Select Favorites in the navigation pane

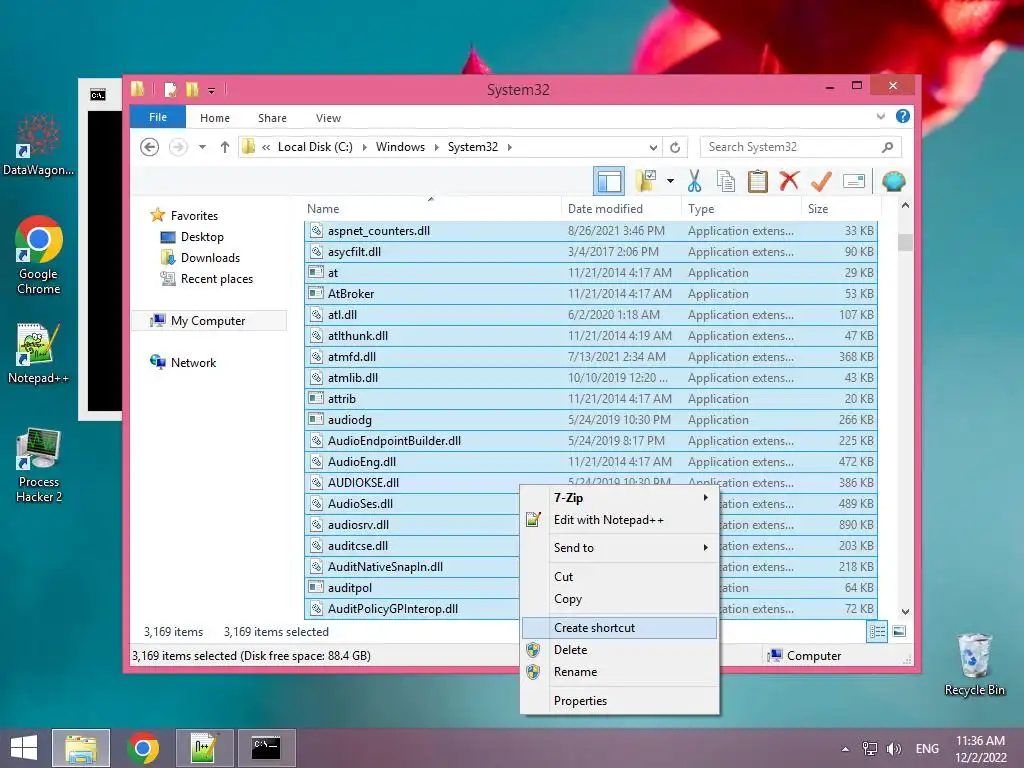tap(194, 216)
